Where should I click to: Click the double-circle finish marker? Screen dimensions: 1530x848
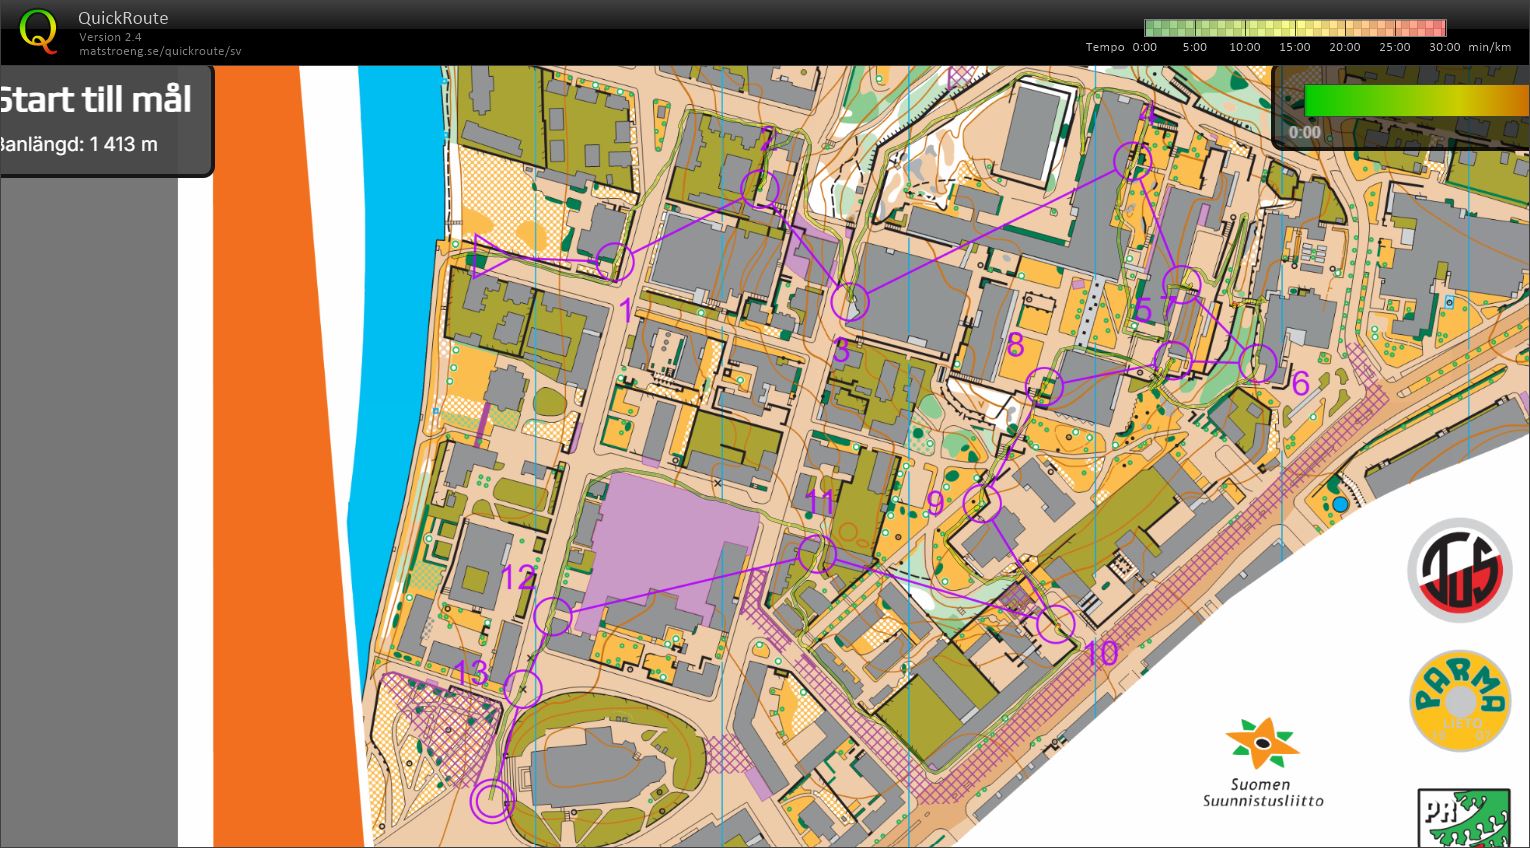tap(491, 801)
